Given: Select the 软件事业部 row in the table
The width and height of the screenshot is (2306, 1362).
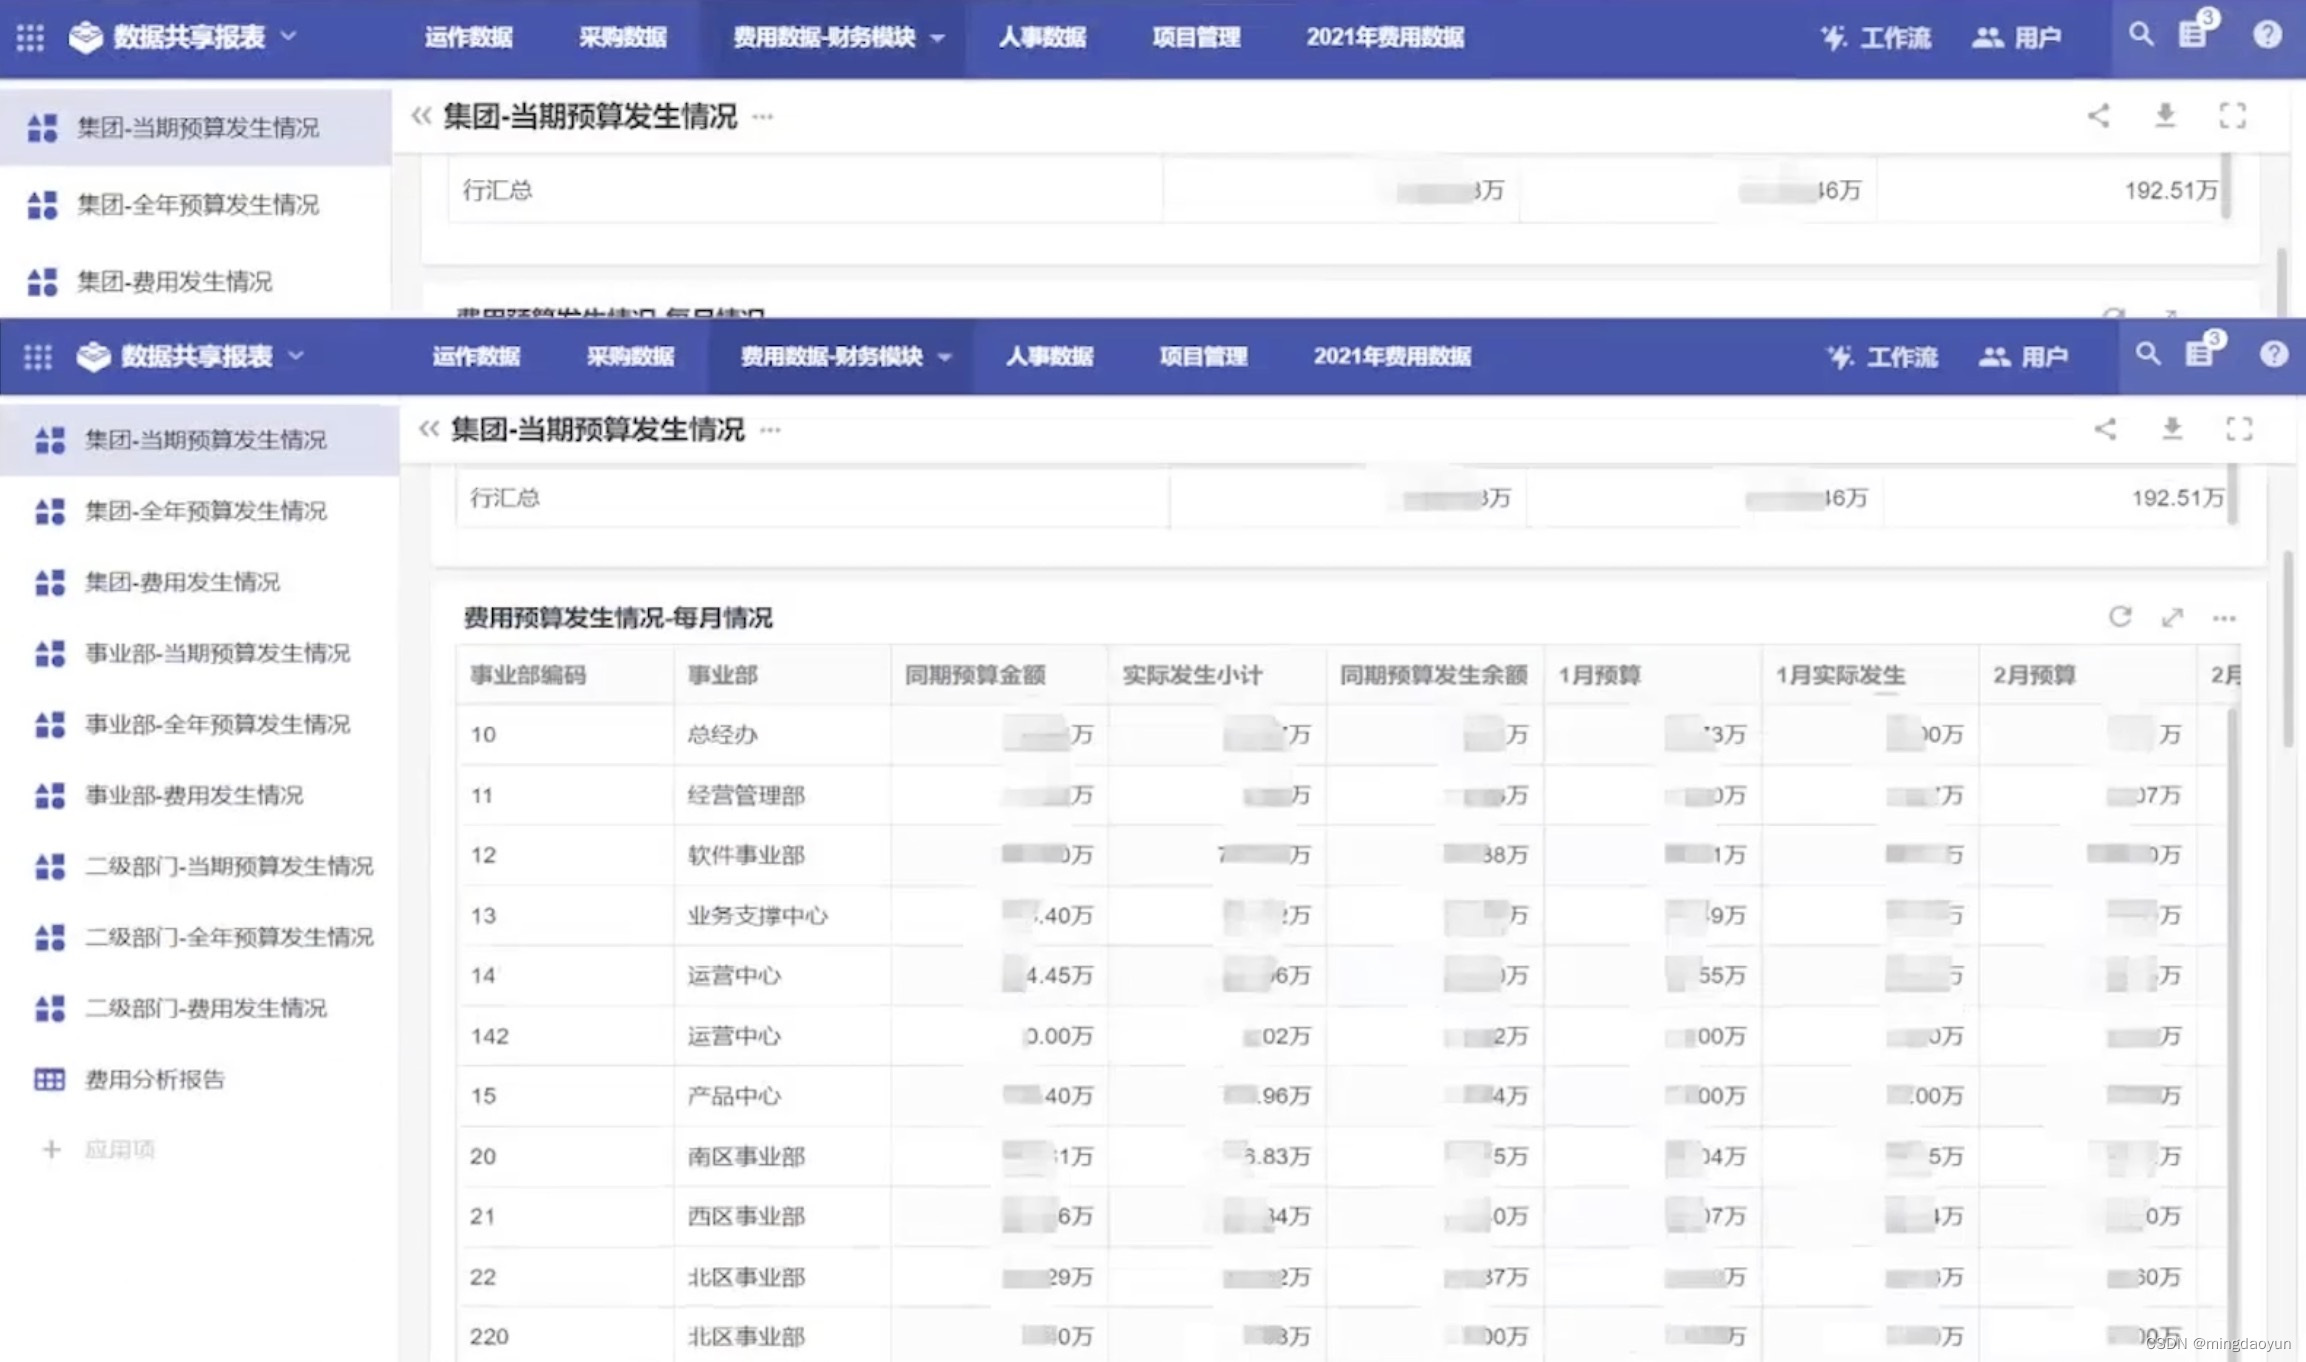Looking at the screenshot, I should tap(745, 855).
